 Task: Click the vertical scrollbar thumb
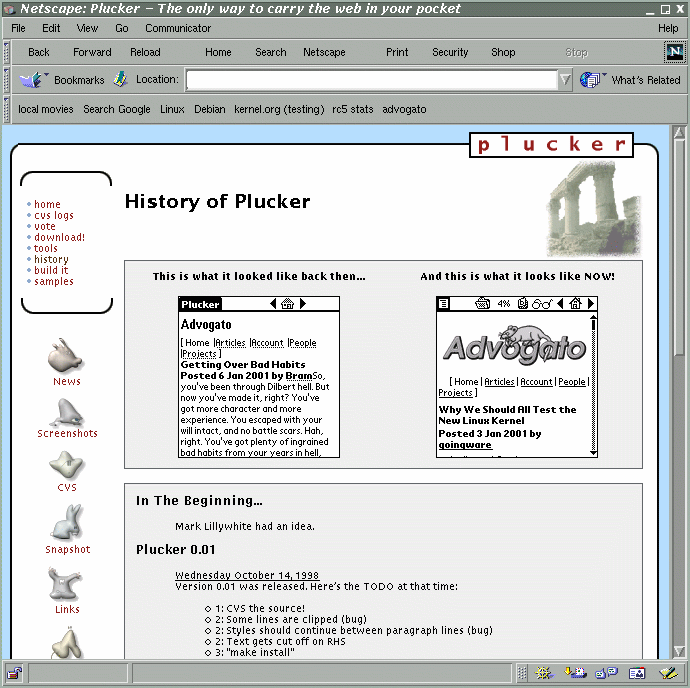pyautogui.click(x=679, y=248)
